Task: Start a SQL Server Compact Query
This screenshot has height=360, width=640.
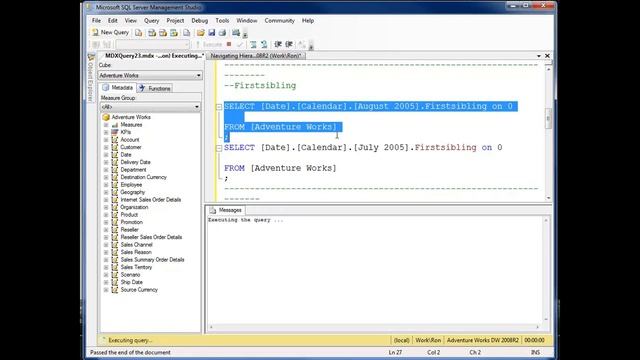Action: [187, 33]
